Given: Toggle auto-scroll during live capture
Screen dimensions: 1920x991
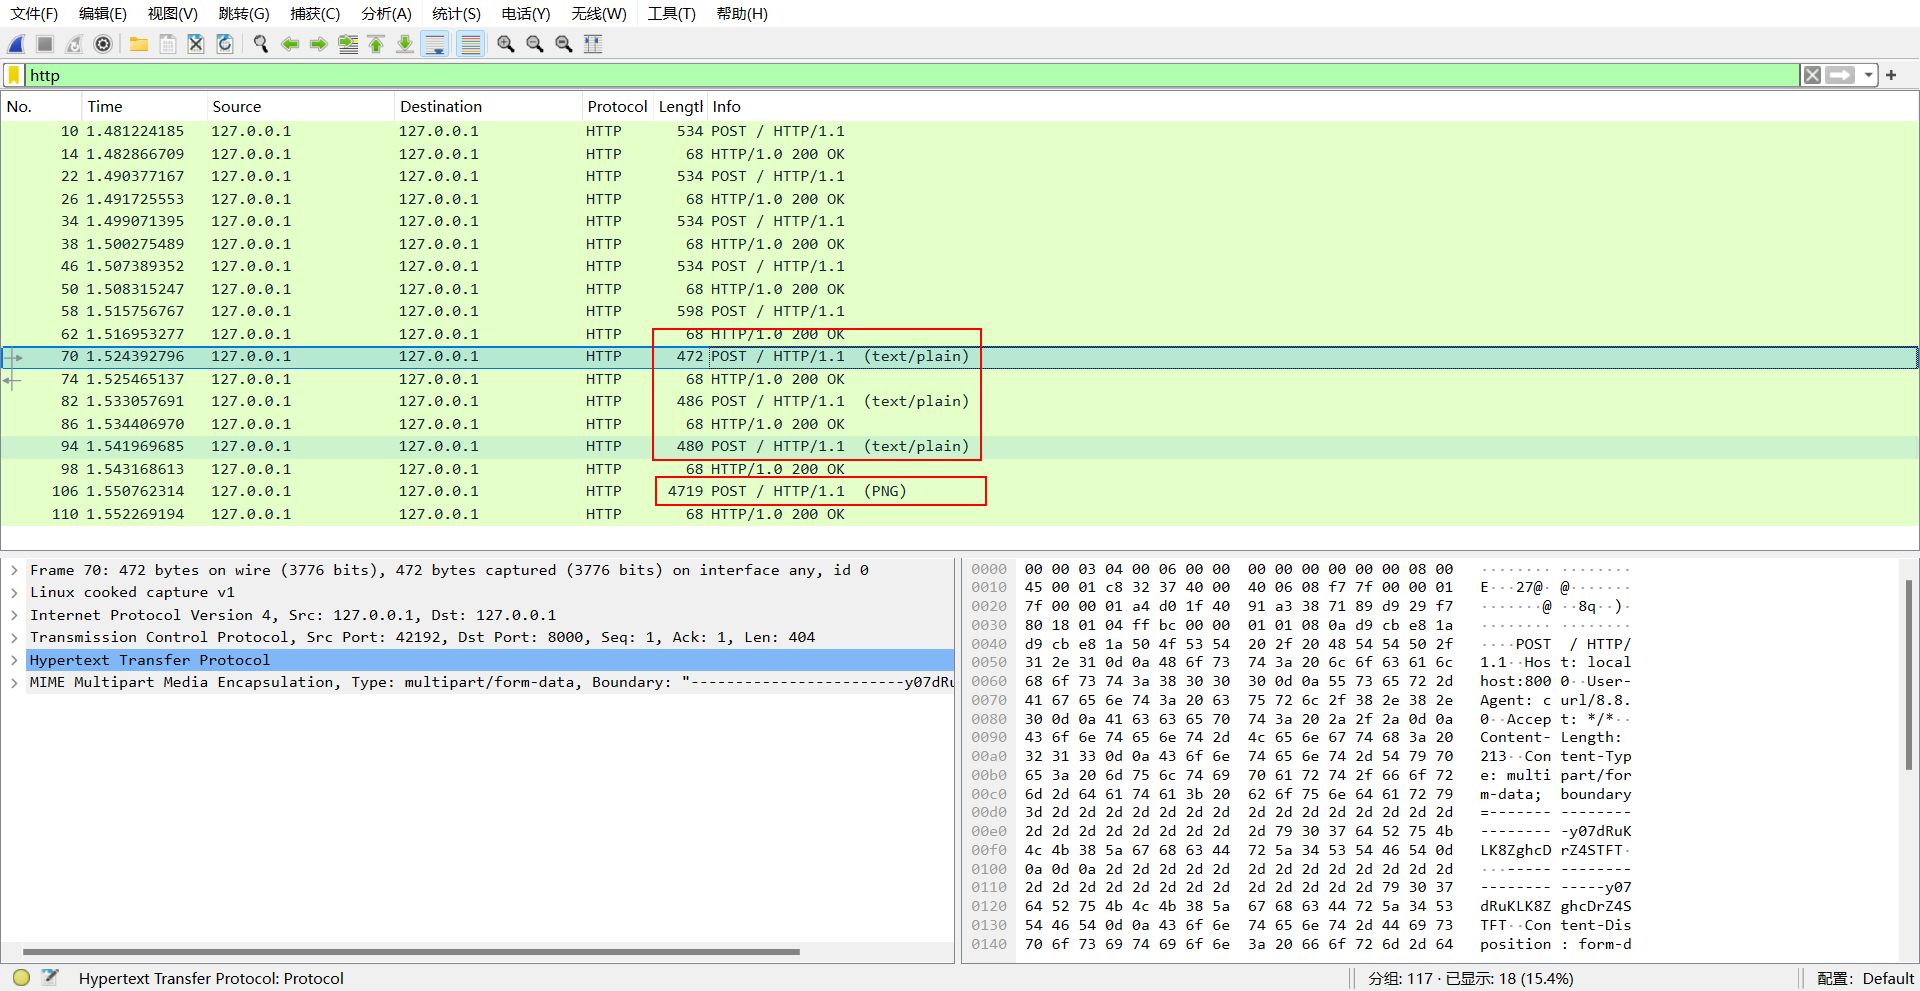Looking at the screenshot, I should click(x=435, y=44).
